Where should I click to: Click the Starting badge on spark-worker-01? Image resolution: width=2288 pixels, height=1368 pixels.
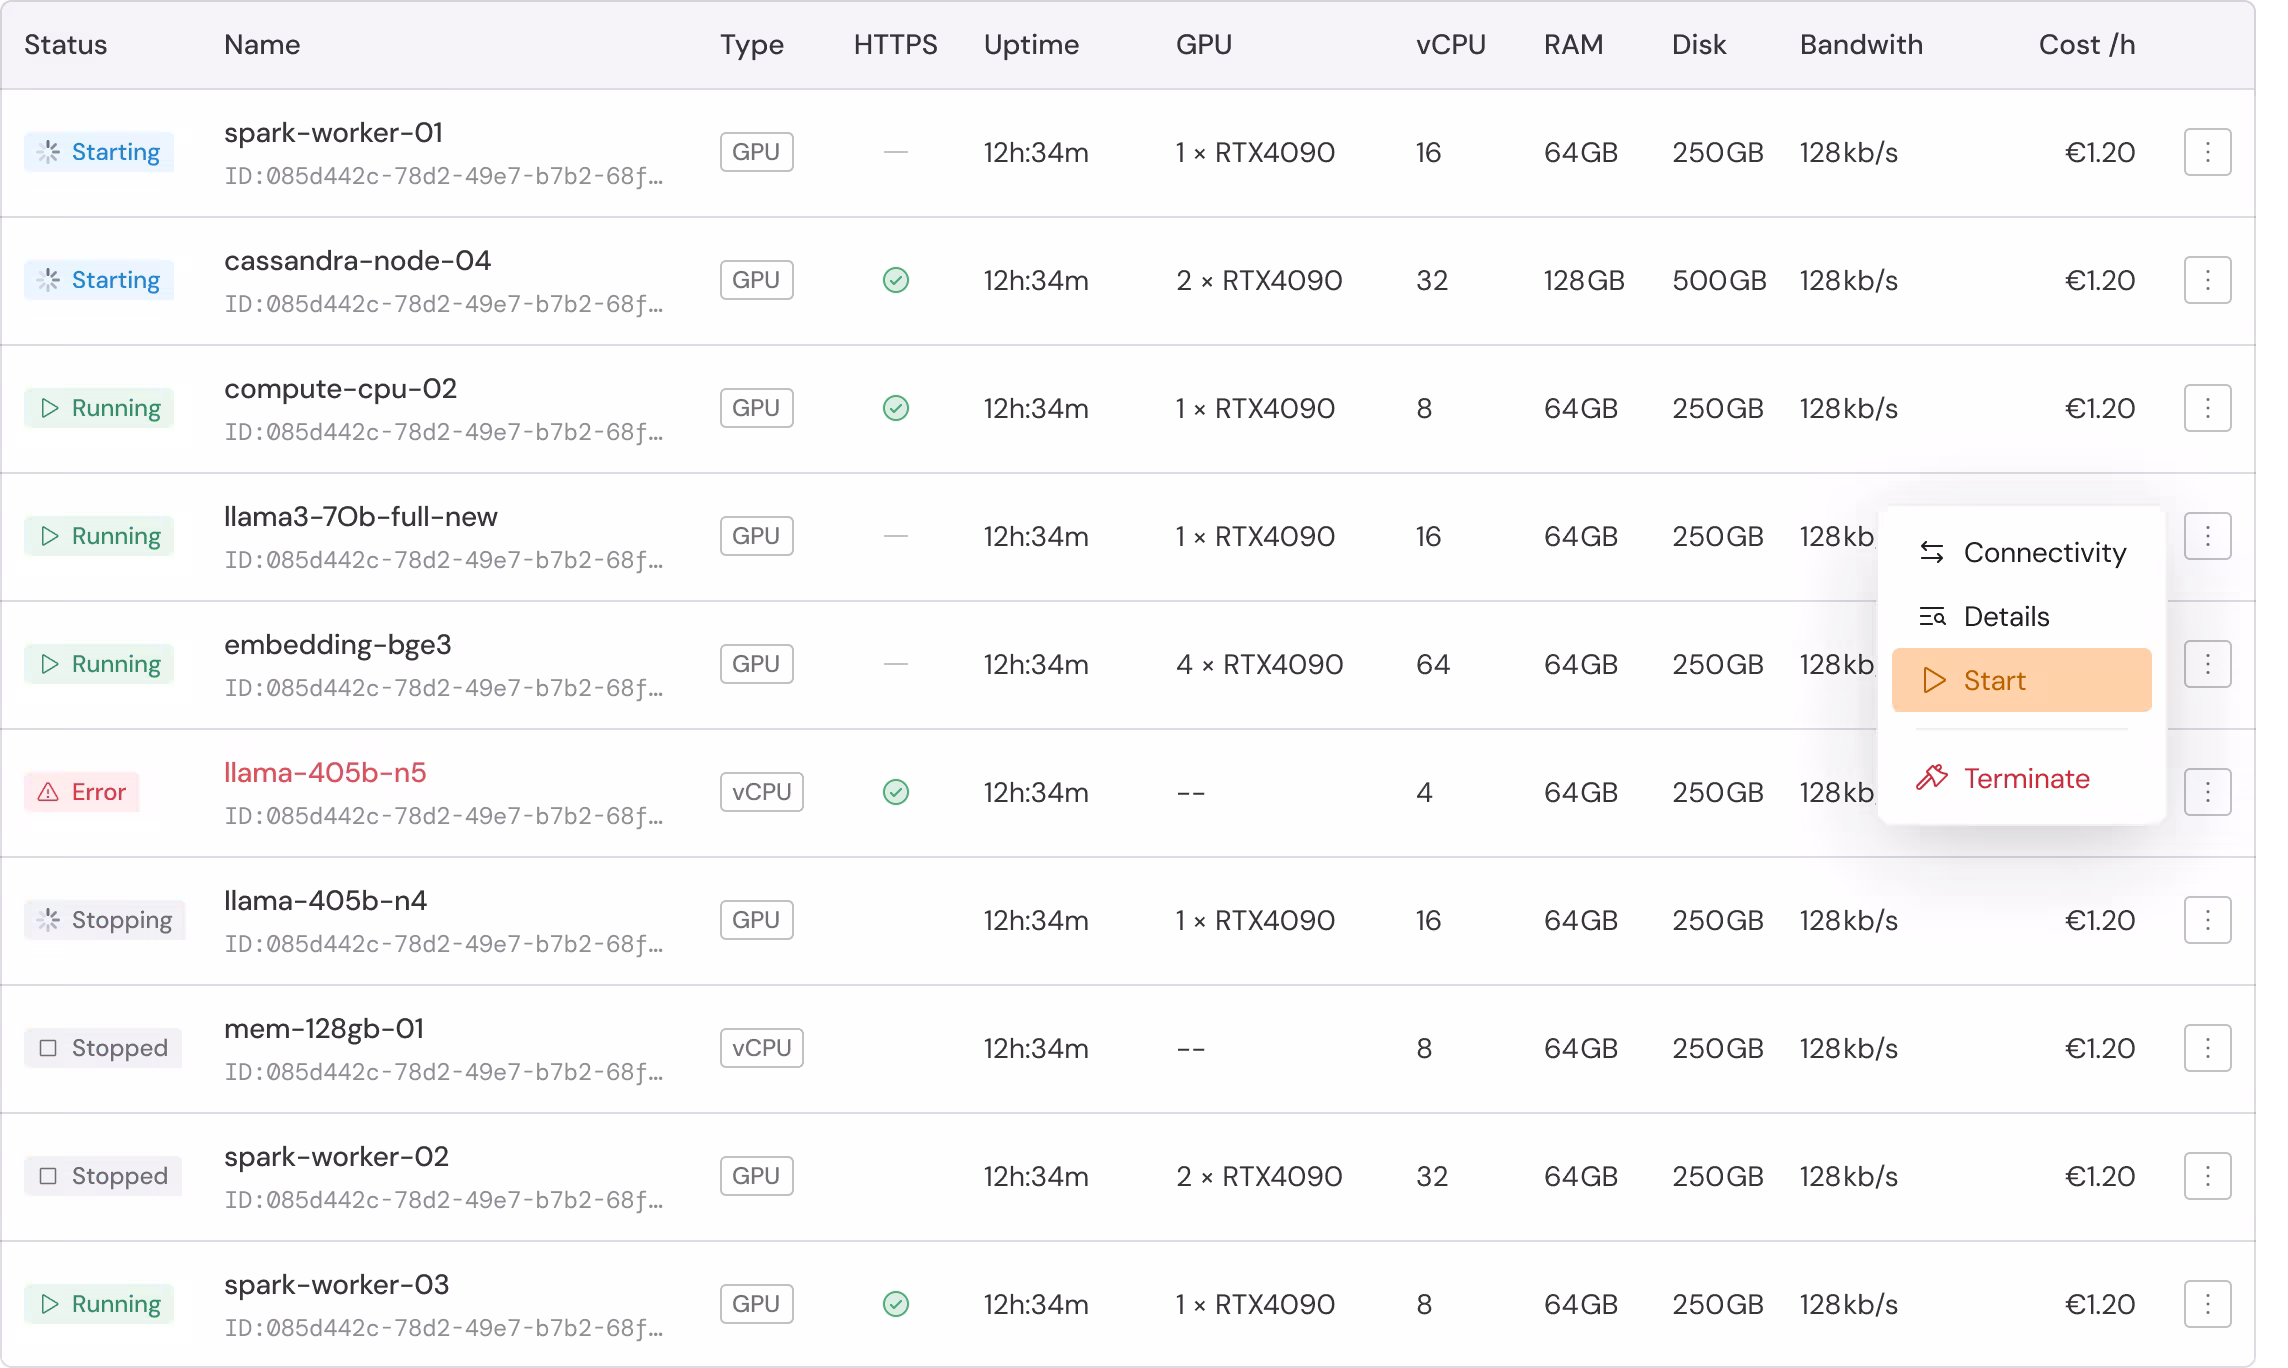(x=99, y=152)
